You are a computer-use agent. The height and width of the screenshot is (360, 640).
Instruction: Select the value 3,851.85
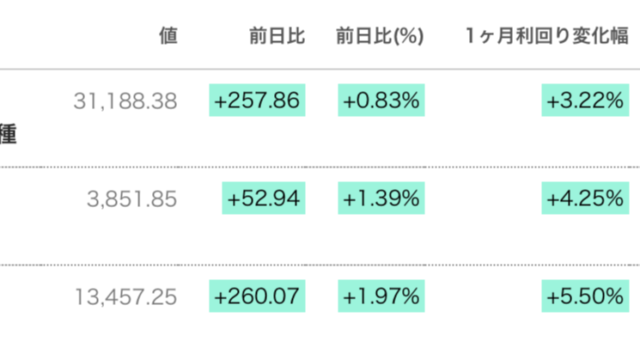pos(132,199)
